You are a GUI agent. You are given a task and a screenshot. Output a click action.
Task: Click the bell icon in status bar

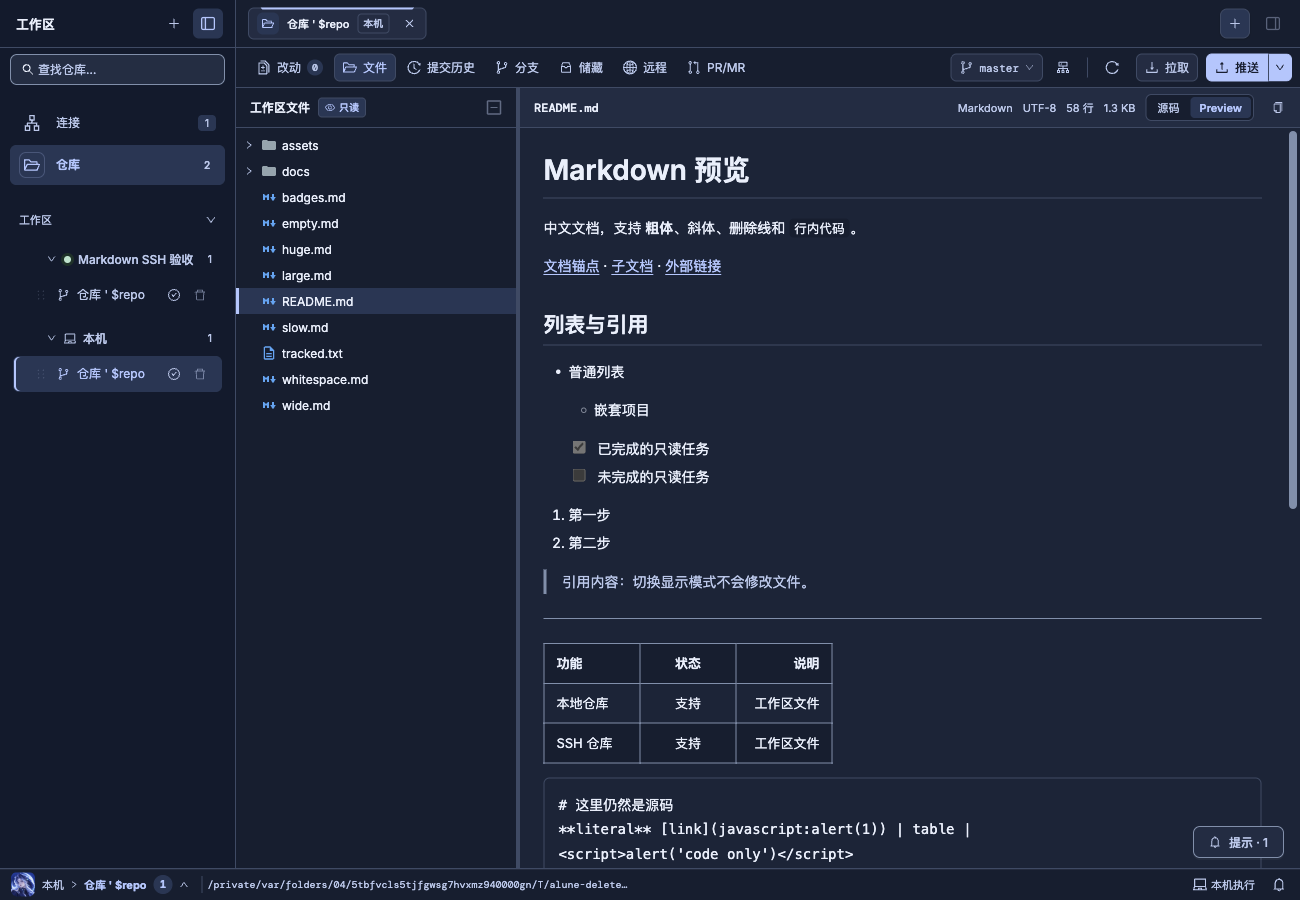coord(1278,885)
